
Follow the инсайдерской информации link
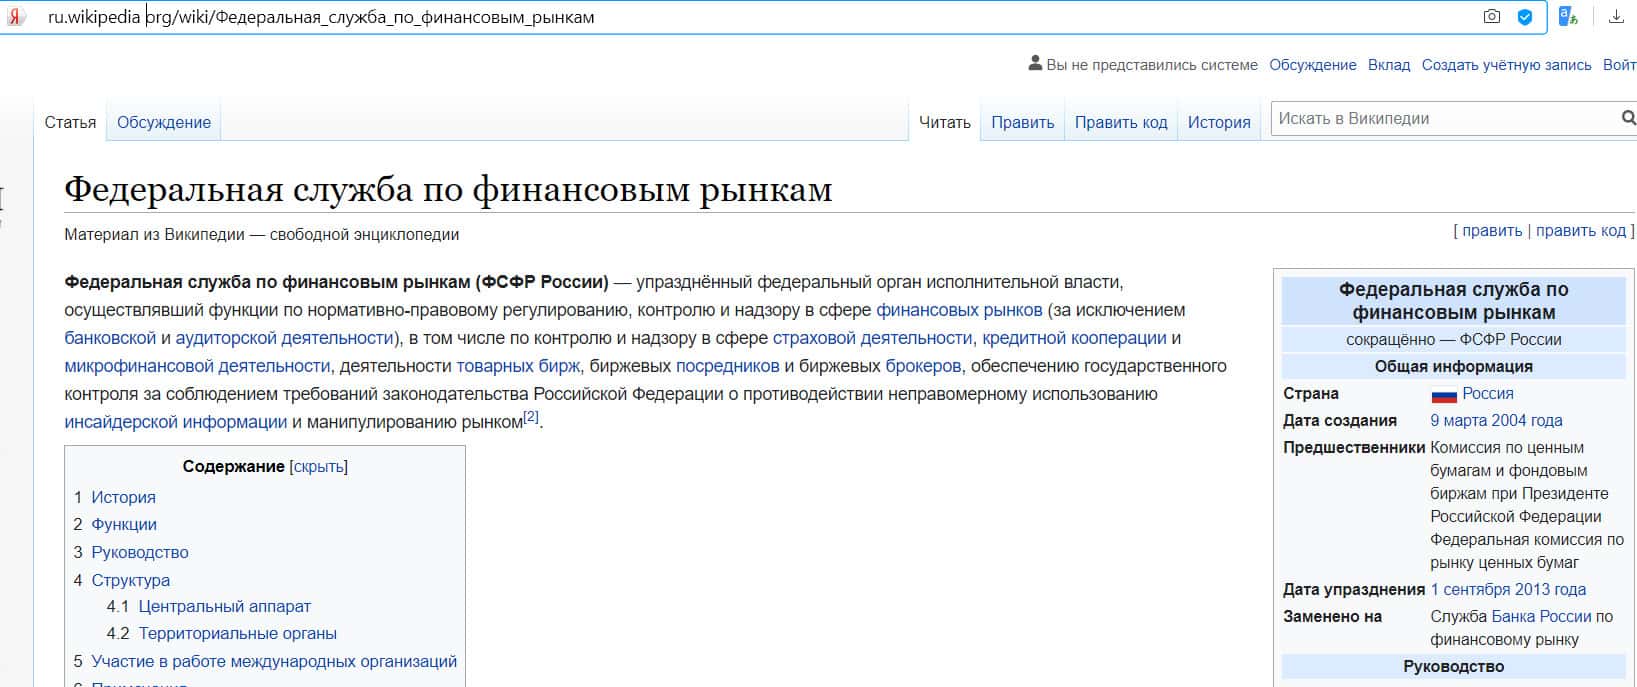(x=175, y=422)
